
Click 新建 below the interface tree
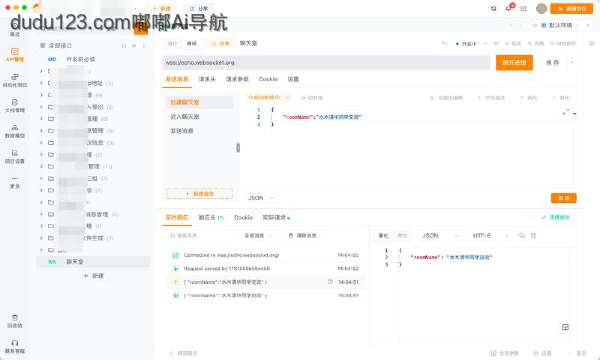pyautogui.click(x=94, y=276)
